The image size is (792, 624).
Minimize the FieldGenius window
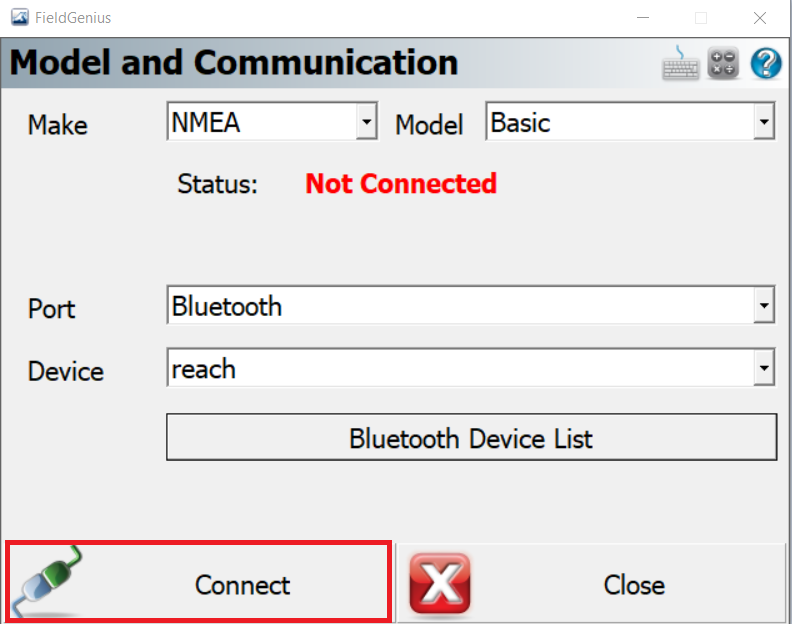(642, 18)
